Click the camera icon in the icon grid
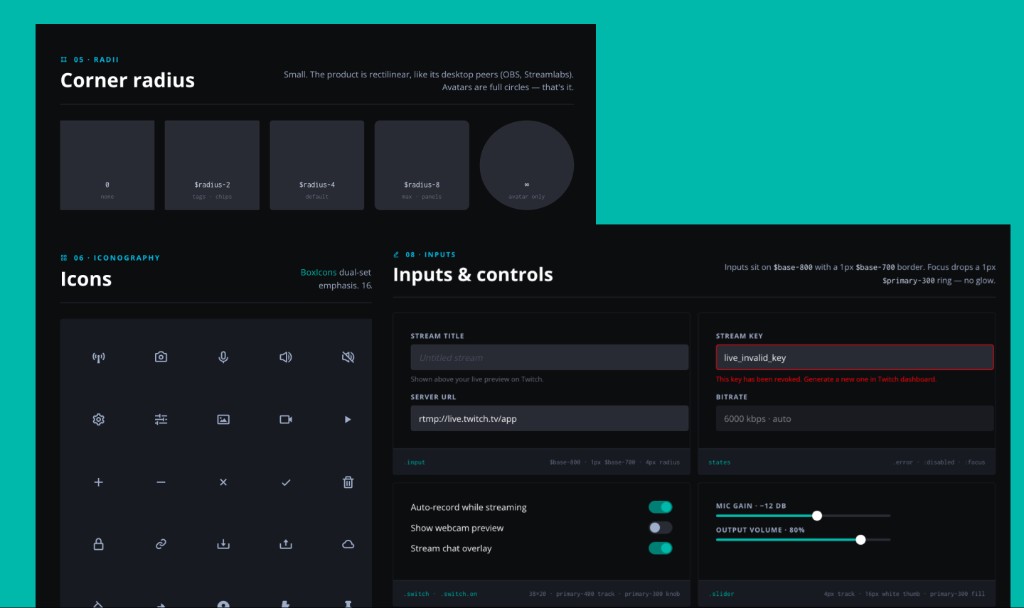Screen dimensions: 1024x608 (161, 357)
